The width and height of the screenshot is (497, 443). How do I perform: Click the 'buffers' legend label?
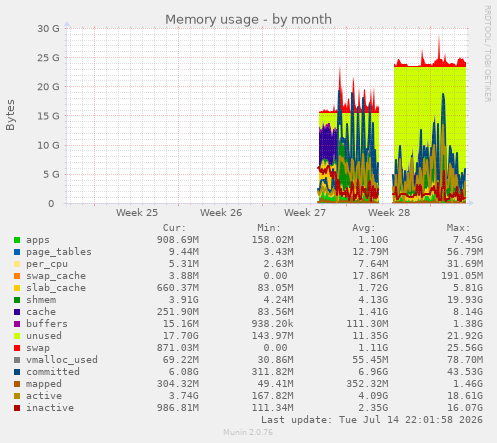click(x=47, y=324)
